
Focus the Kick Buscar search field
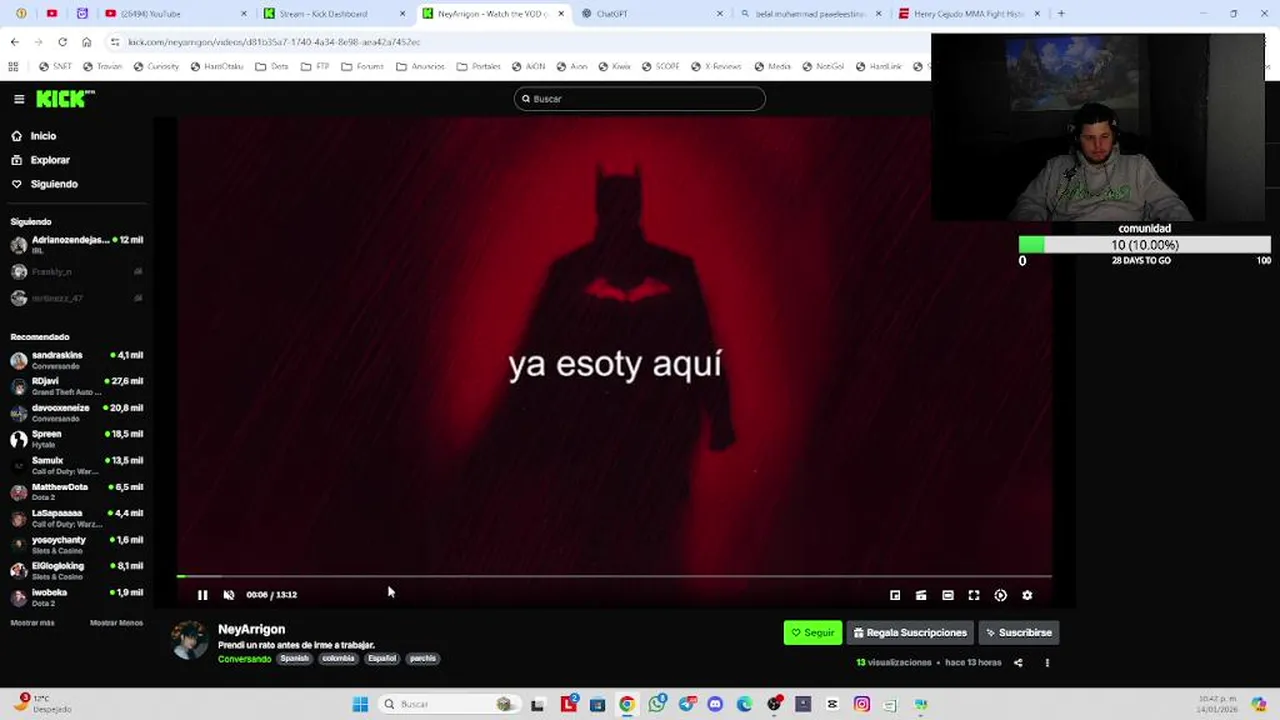[x=640, y=98]
